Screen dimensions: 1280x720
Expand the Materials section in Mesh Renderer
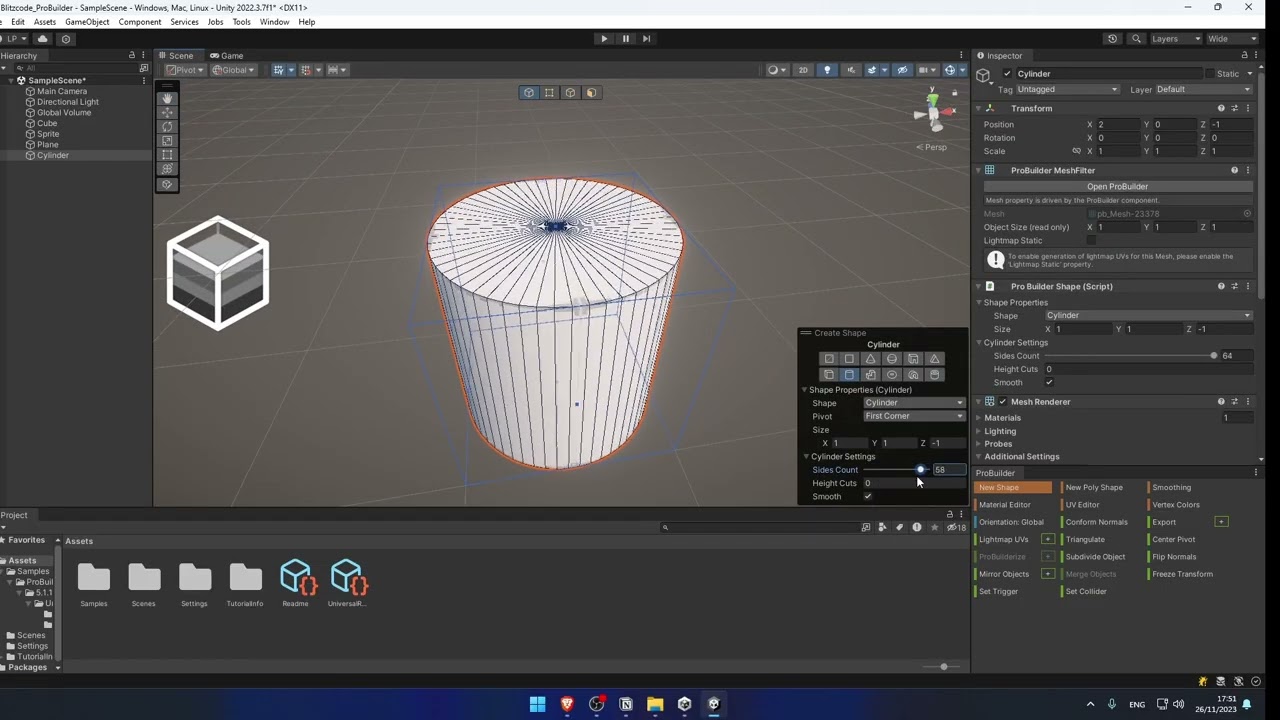pyautogui.click(x=1002, y=418)
